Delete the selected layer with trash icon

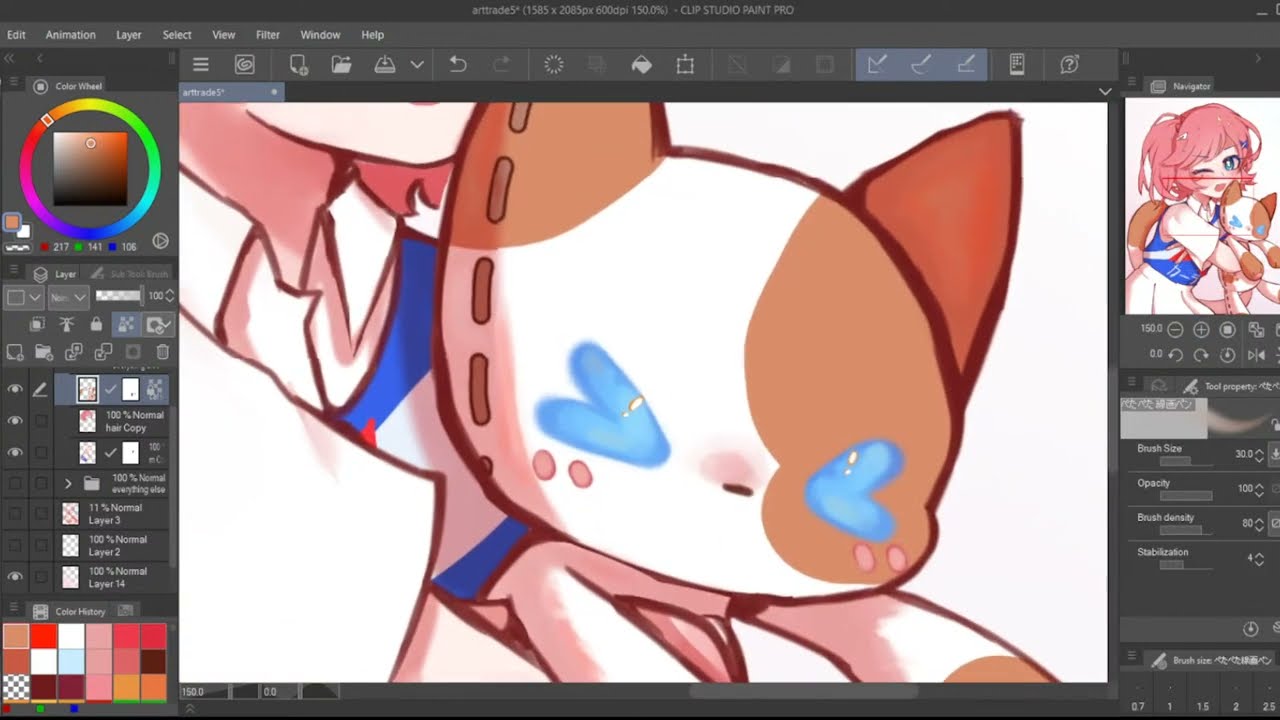[163, 352]
